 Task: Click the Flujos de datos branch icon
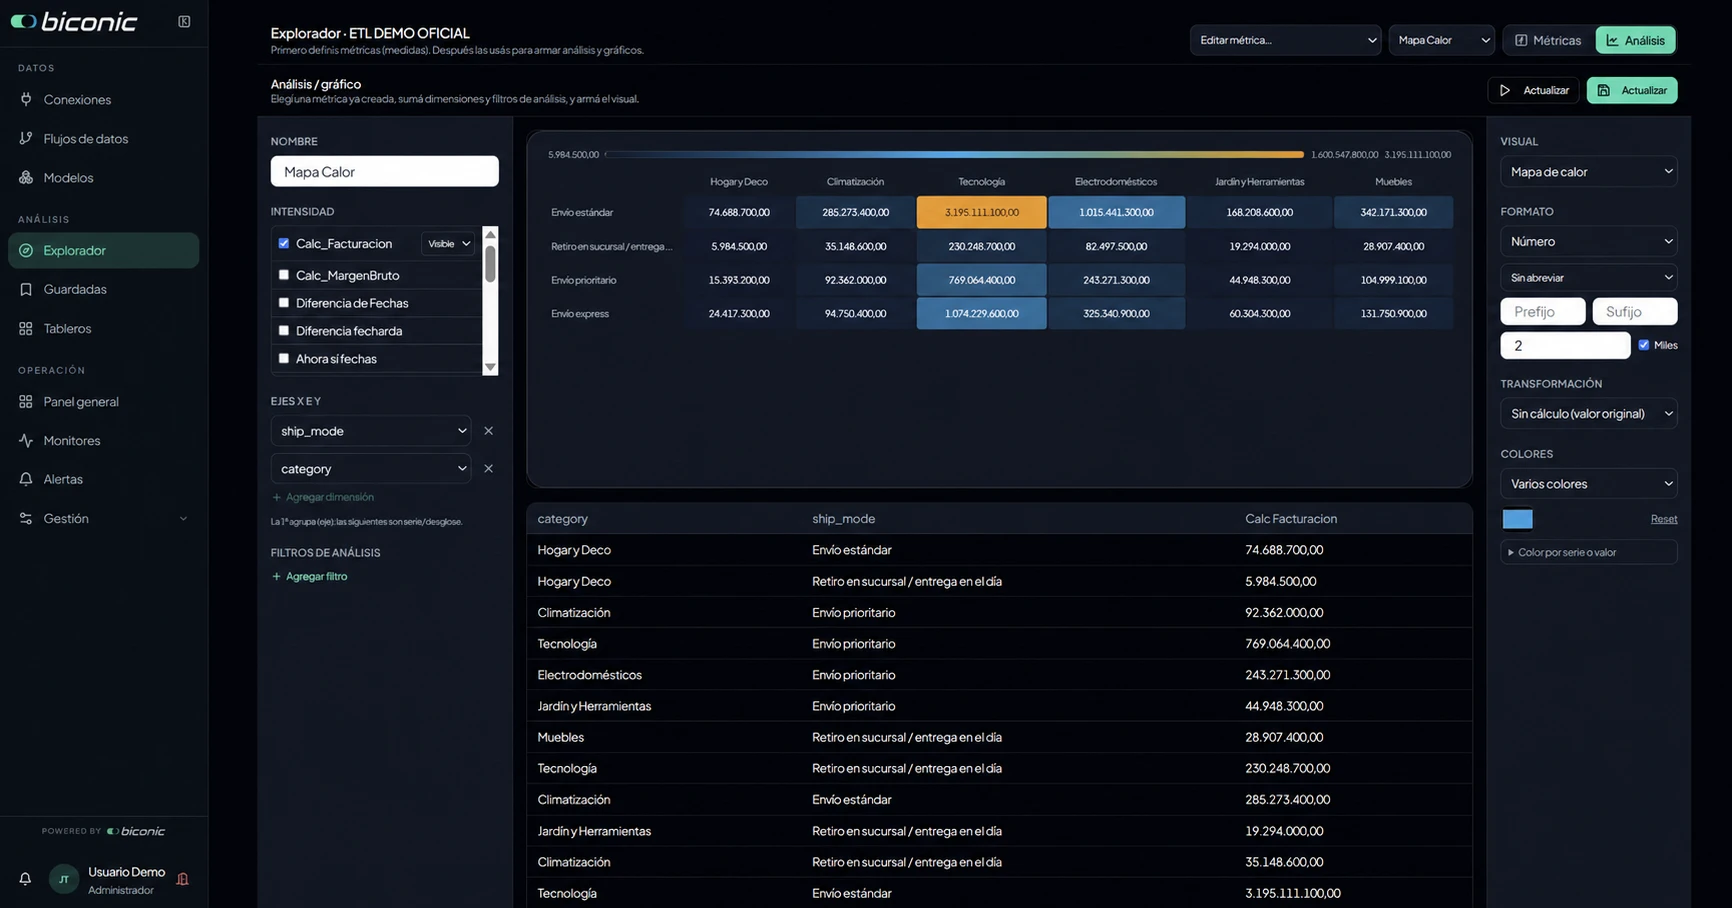click(x=26, y=138)
